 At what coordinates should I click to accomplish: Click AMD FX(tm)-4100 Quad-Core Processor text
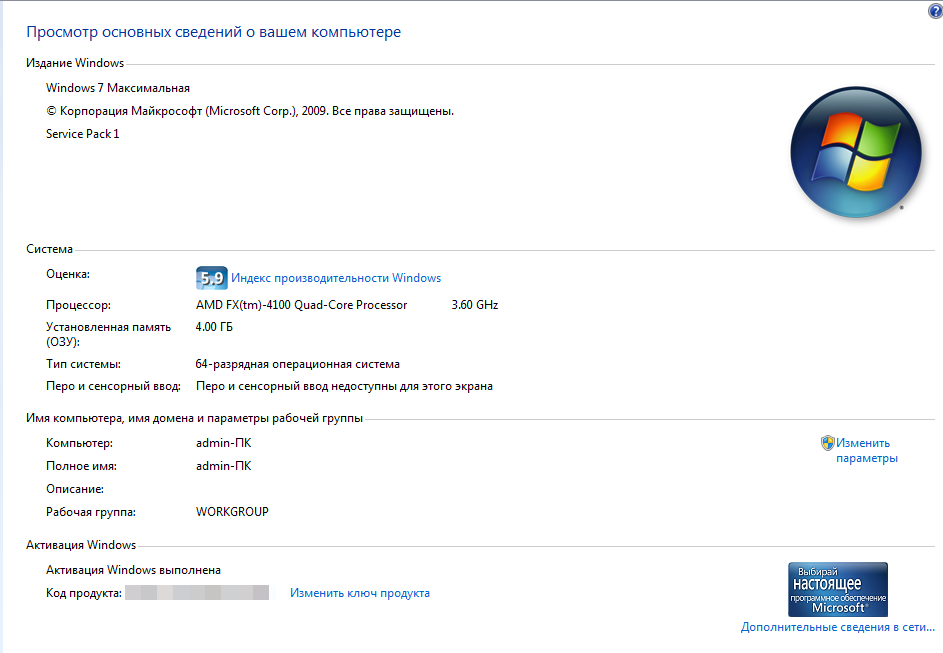[301, 305]
